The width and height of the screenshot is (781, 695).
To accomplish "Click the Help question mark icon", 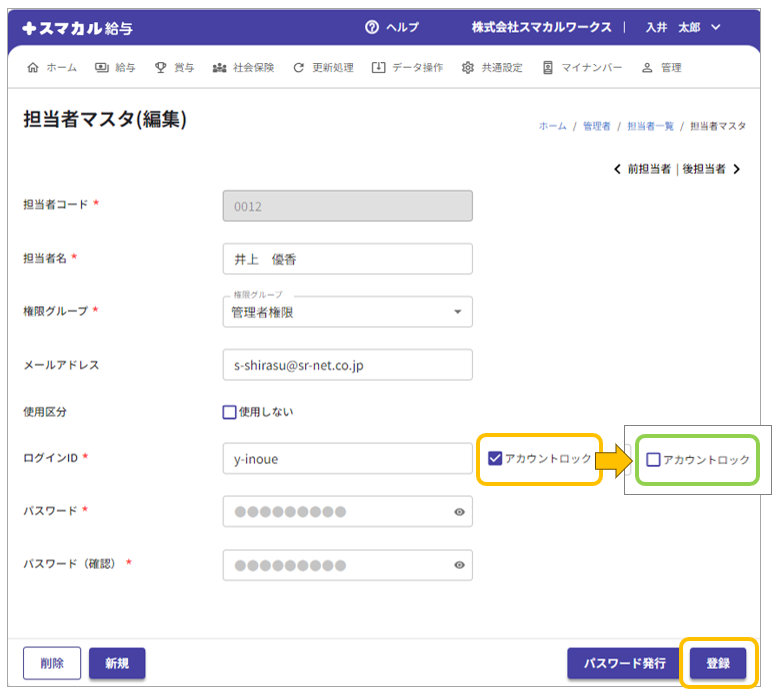I will point(372,27).
